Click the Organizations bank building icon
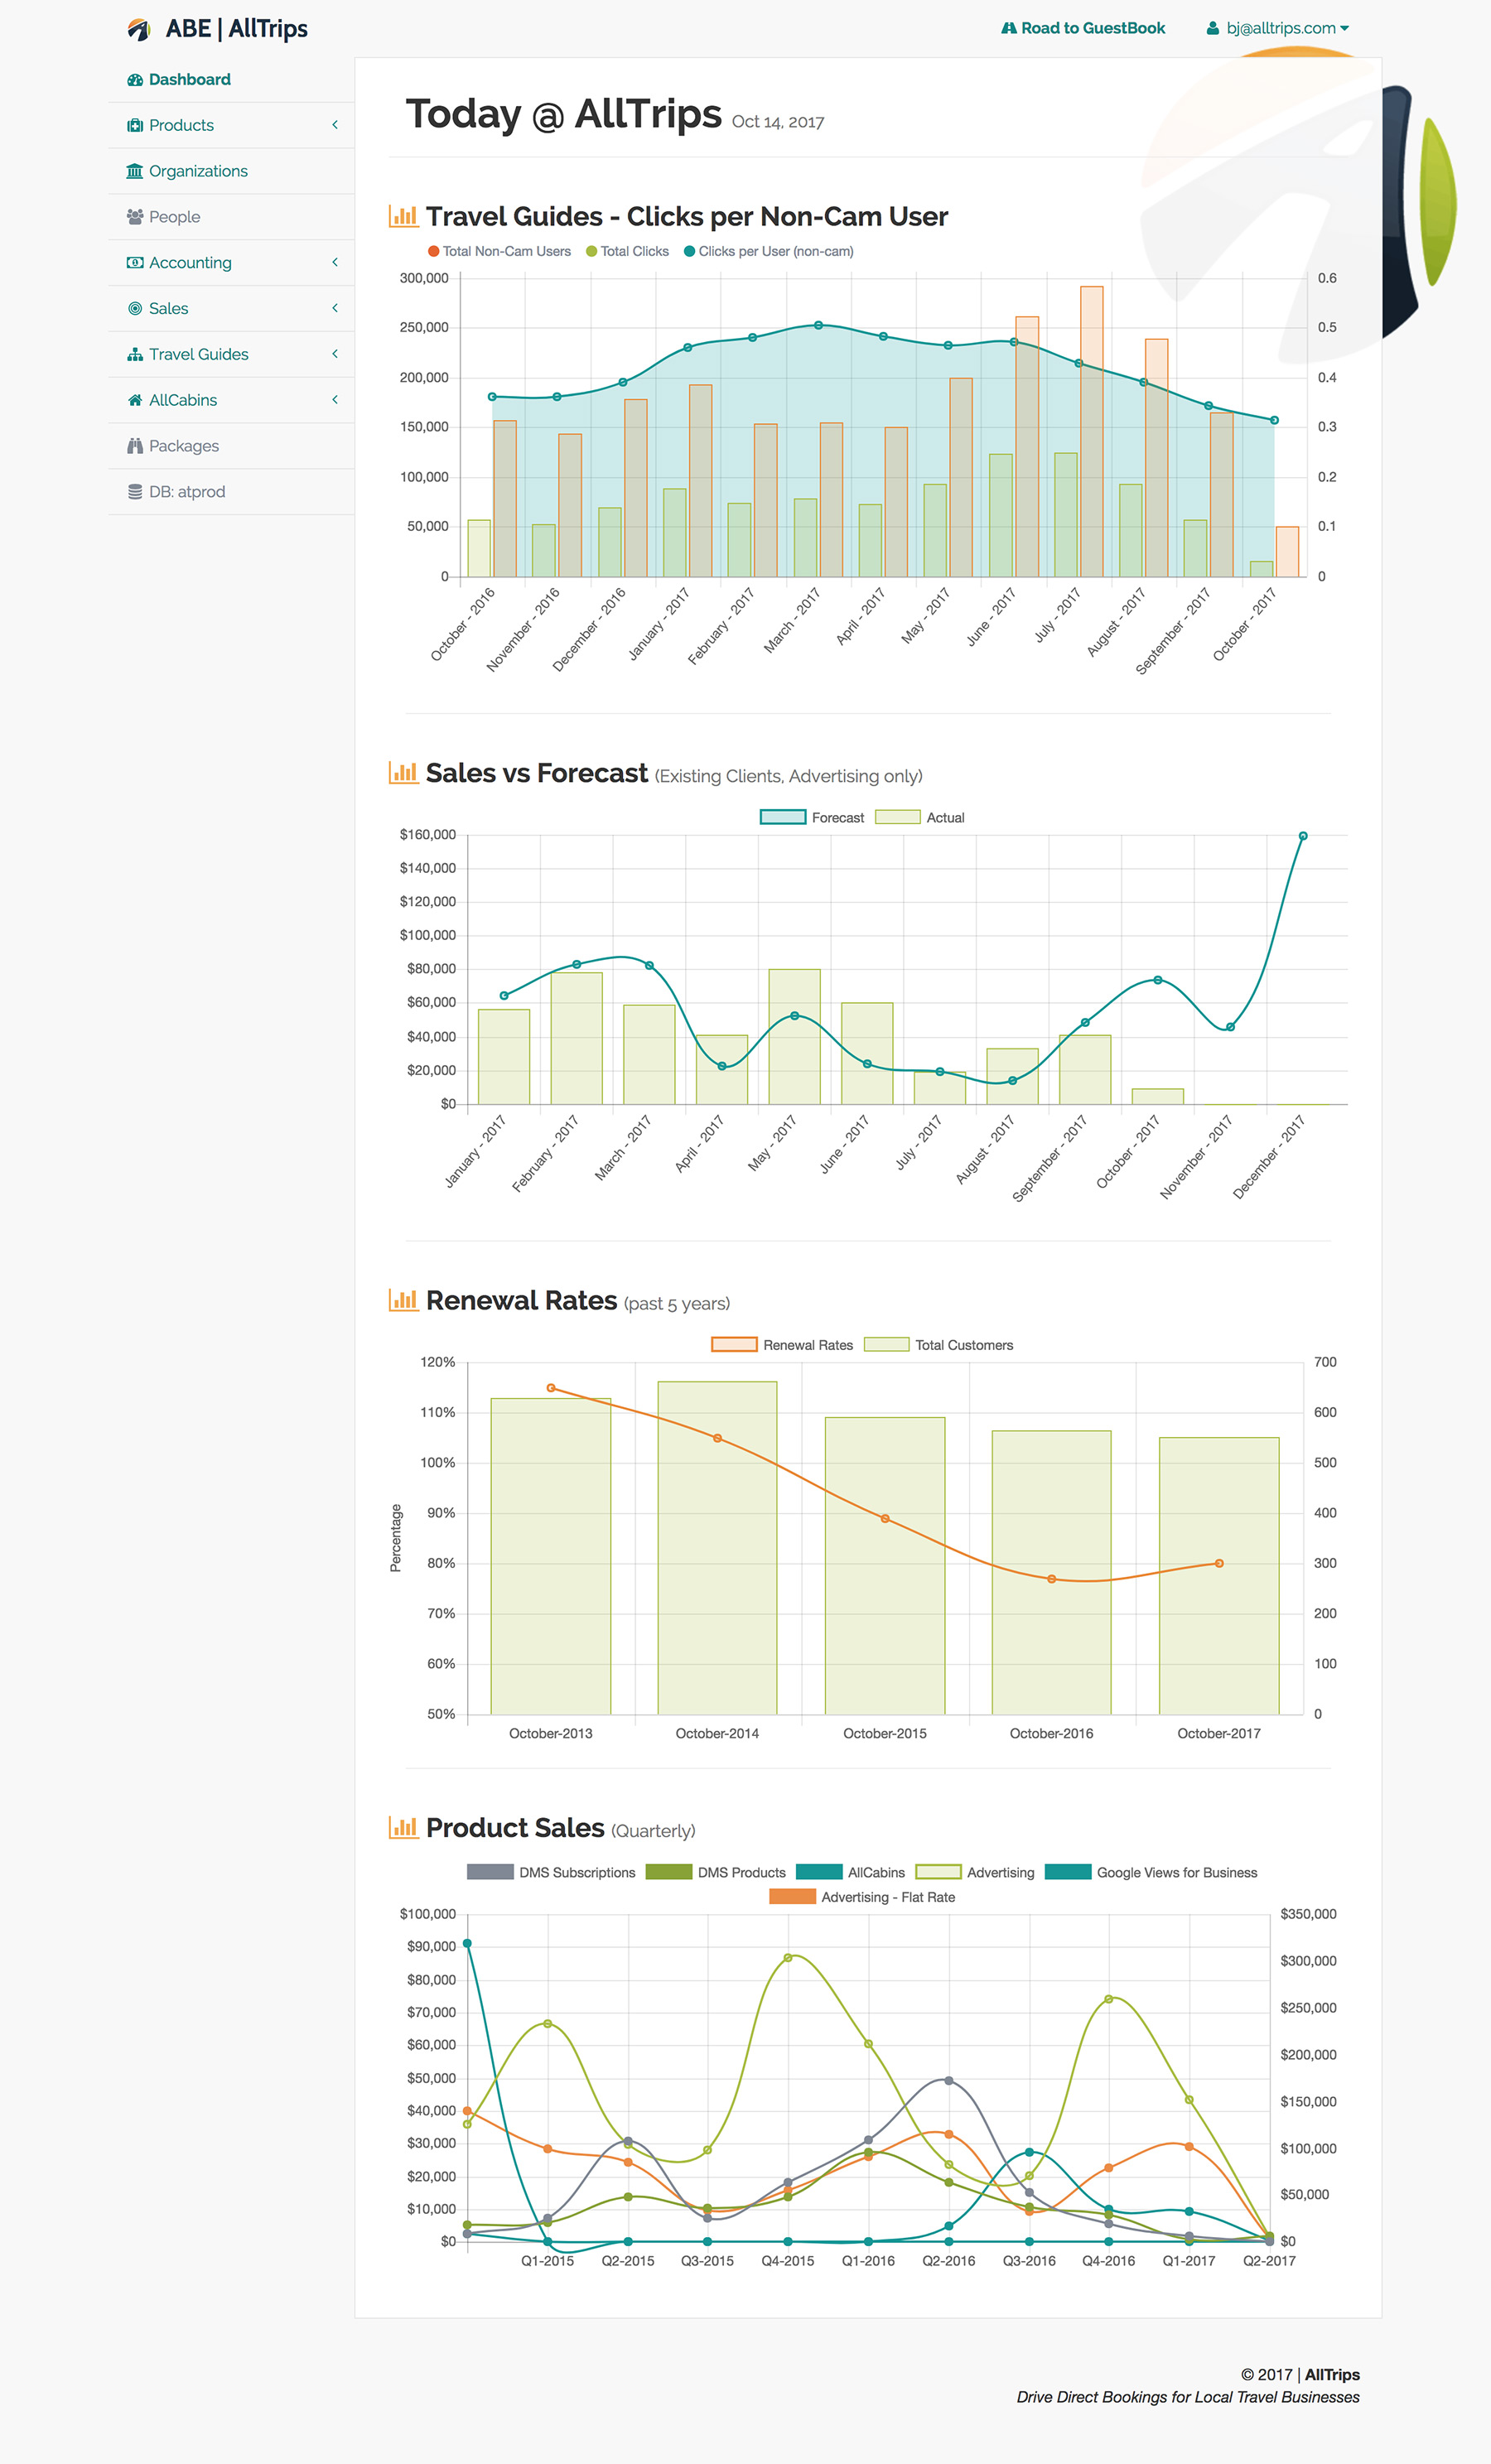1491x2464 pixels. (x=135, y=171)
